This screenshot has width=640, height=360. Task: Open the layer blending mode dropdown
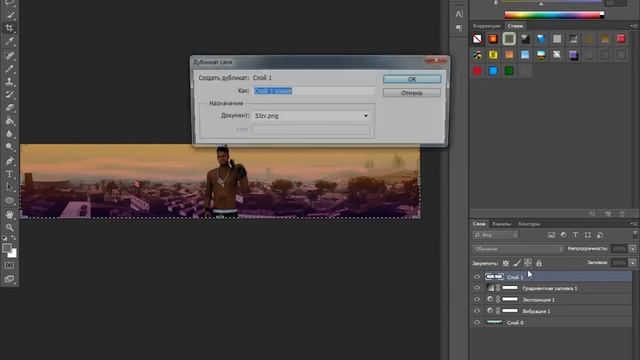[x=518, y=249]
